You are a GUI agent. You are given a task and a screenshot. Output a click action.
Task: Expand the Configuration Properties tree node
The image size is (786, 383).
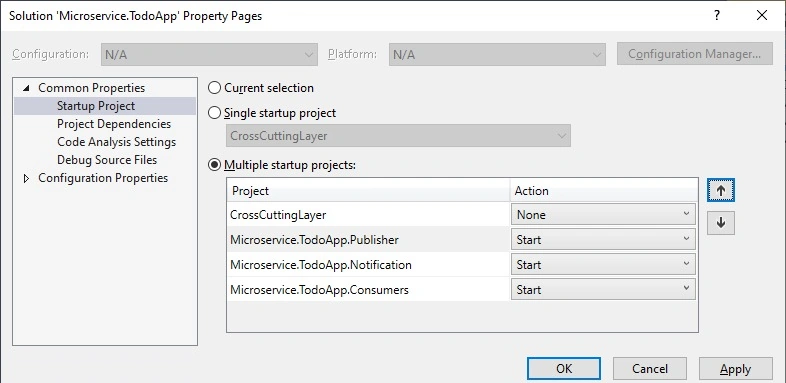coord(27,178)
